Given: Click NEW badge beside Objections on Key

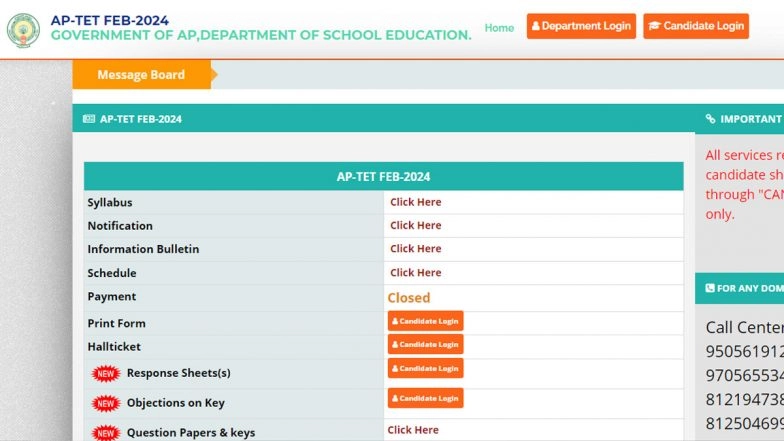Looking at the screenshot, I should pyautogui.click(x=106, y=404).
